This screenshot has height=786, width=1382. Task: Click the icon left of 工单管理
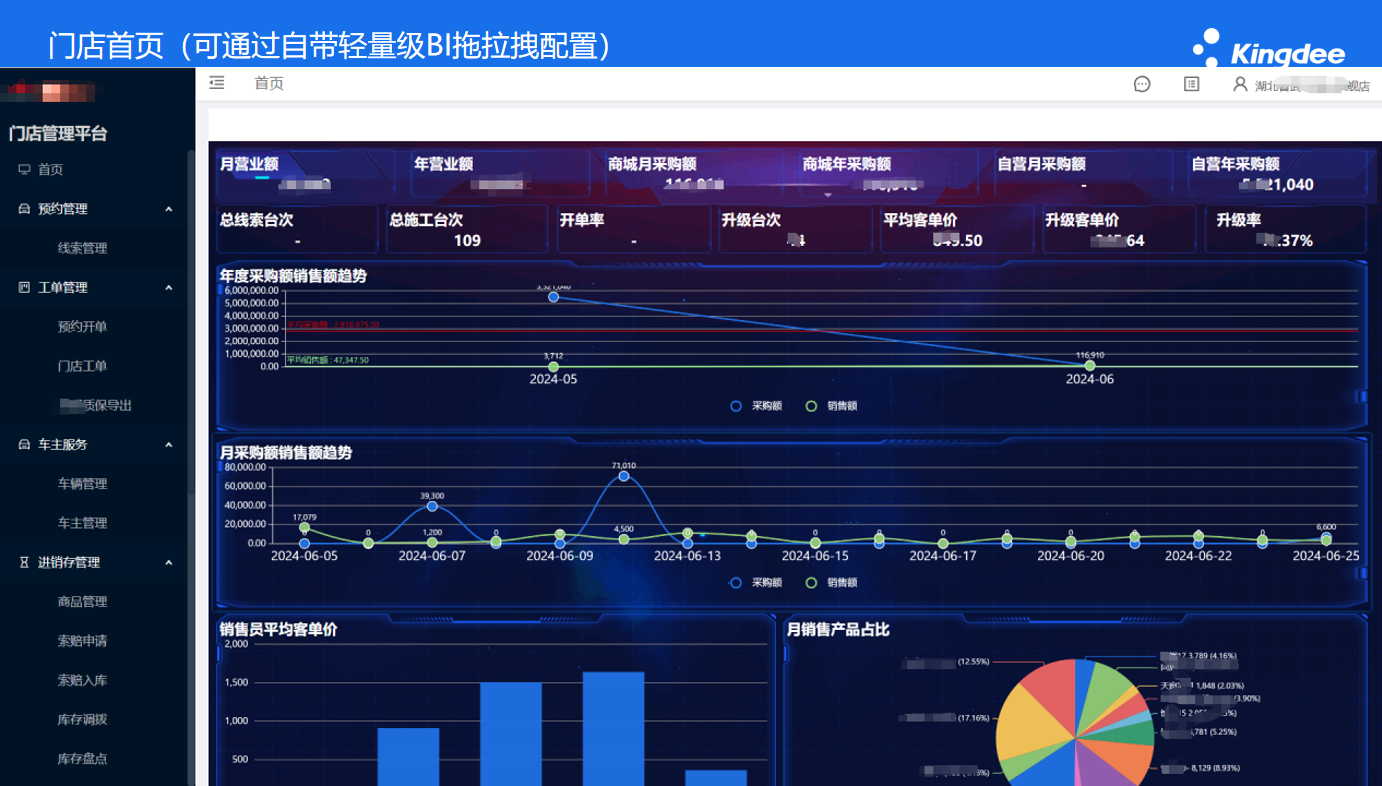click(24, 288)
